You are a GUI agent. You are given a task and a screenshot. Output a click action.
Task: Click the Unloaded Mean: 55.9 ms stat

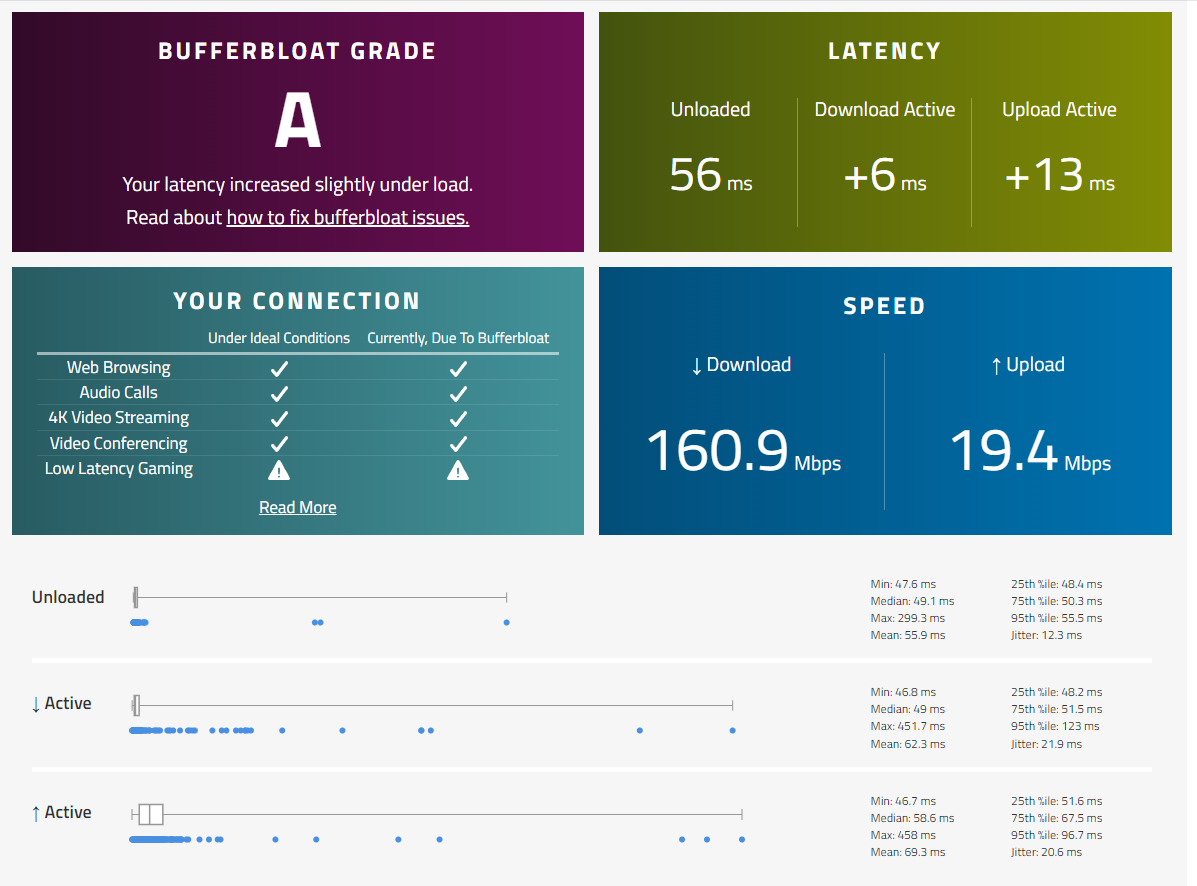[x=908, y=635]
